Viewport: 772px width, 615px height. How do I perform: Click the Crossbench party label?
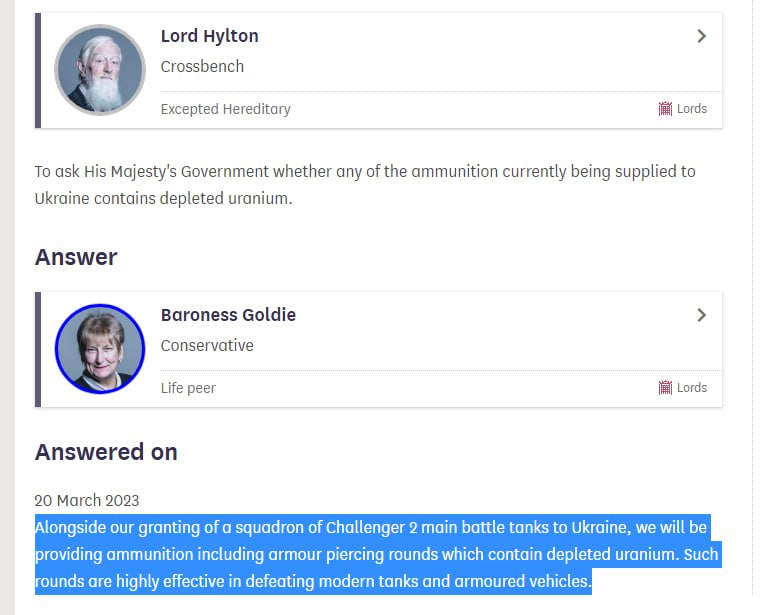point(202,67)
